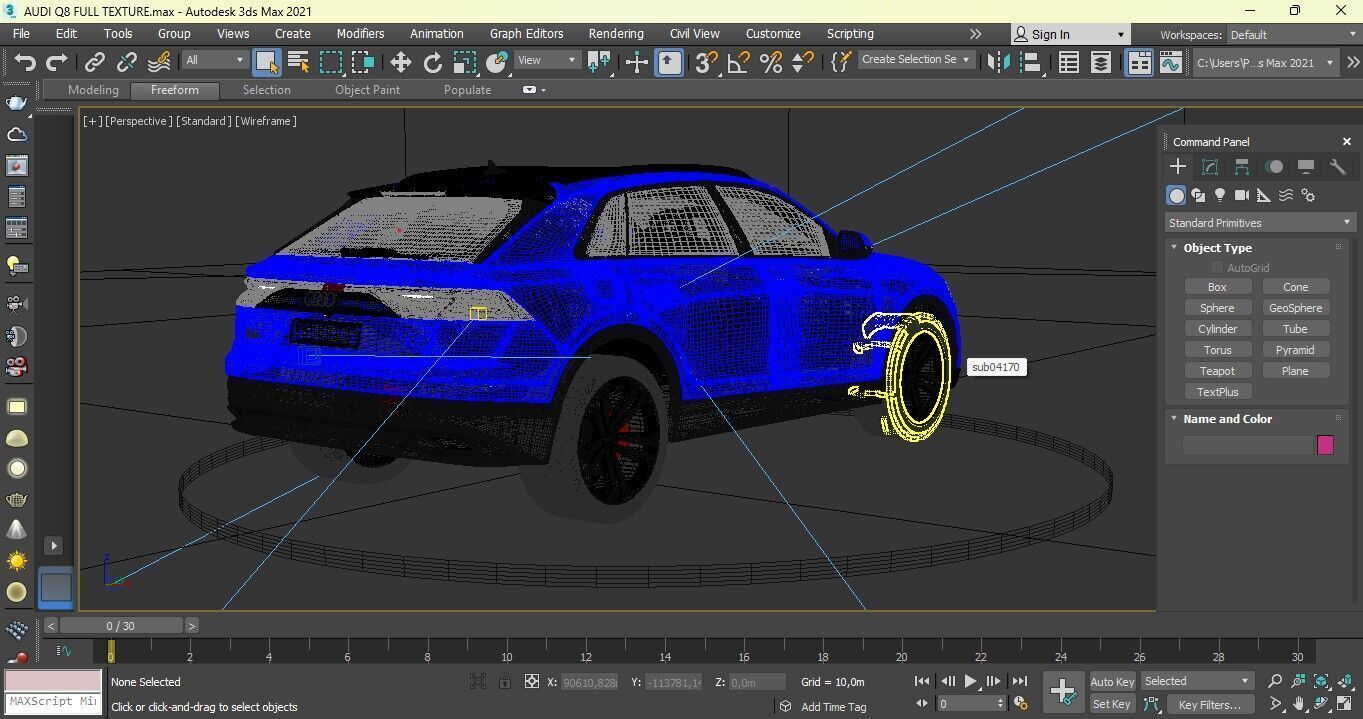The image size is (1363, 719).
Task: Switch to the Populate ribbon tab
Action: click(x=467, y=90)
